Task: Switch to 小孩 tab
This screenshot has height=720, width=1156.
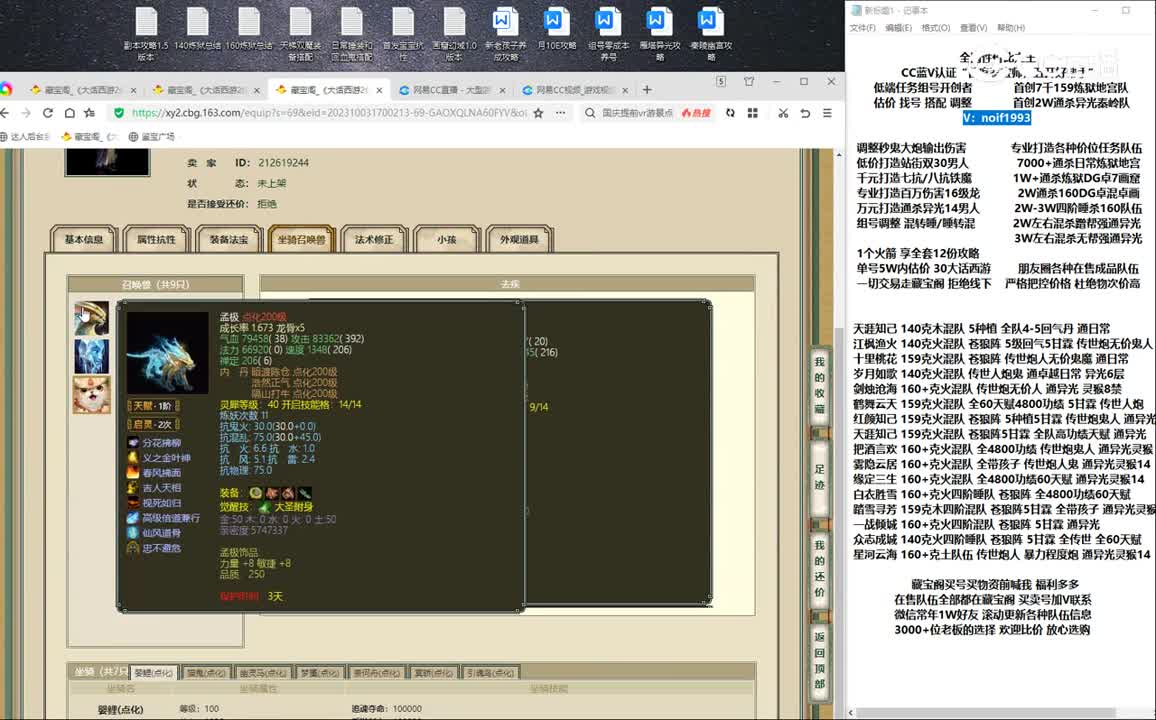Action: pyautogui.click(x=447, y=240)
